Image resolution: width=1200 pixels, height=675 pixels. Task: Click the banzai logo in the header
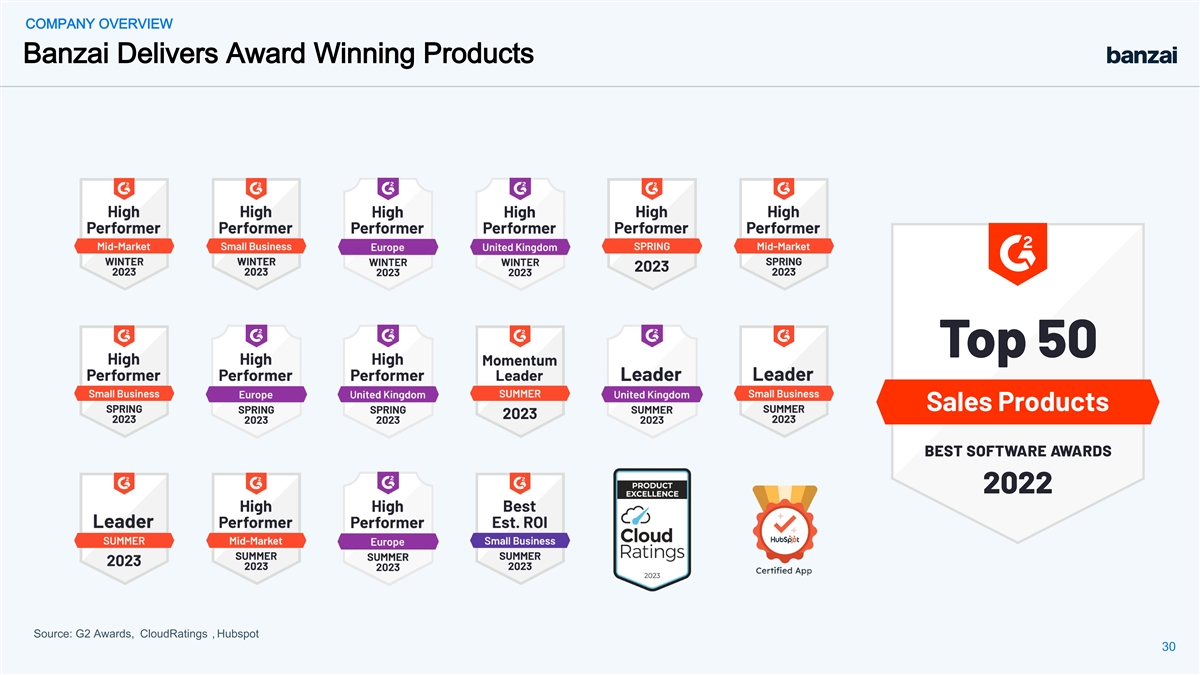click(x=1142, y=55)
